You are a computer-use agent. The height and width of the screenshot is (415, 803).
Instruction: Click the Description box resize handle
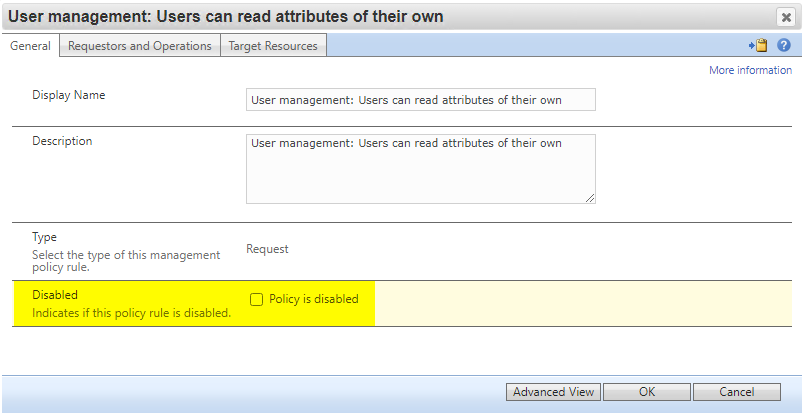(x=590, y=198)
